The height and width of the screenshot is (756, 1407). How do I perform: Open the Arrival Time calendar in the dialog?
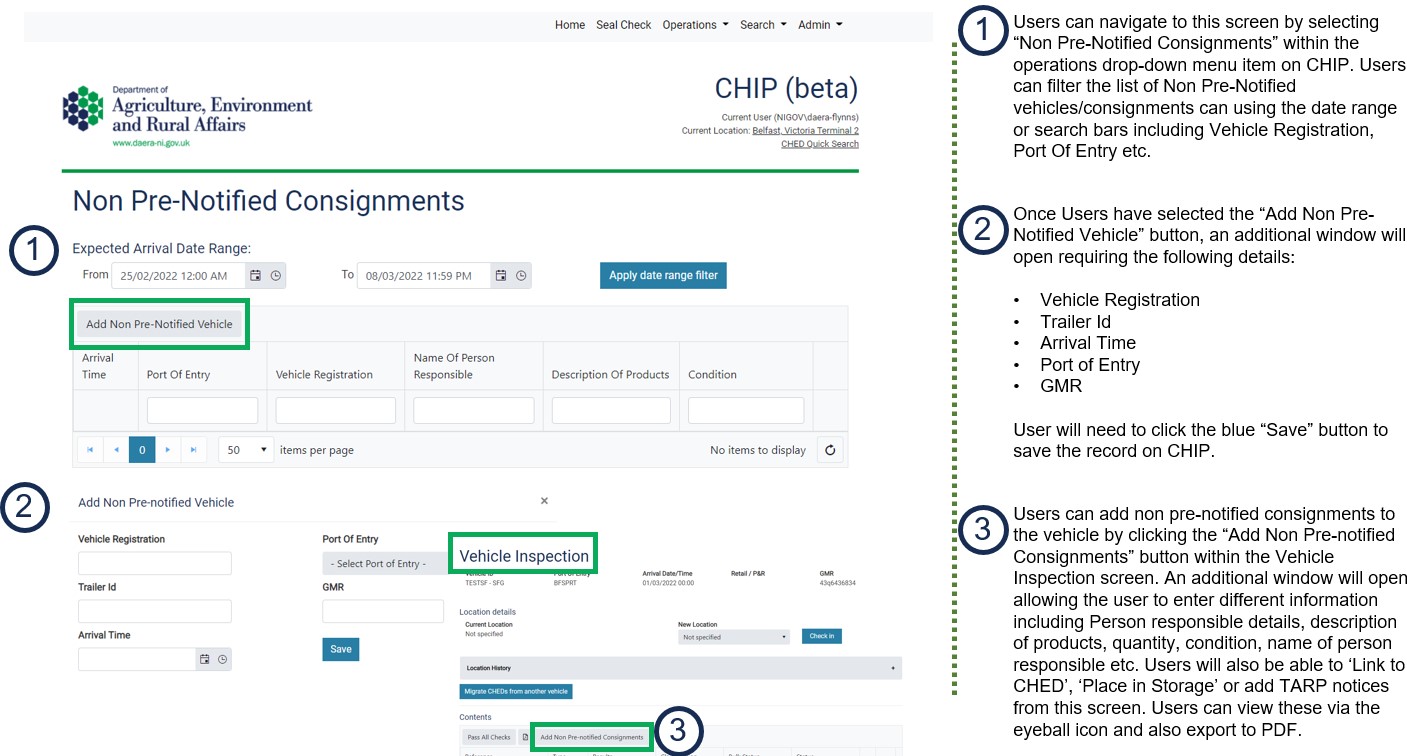point(204,659)
